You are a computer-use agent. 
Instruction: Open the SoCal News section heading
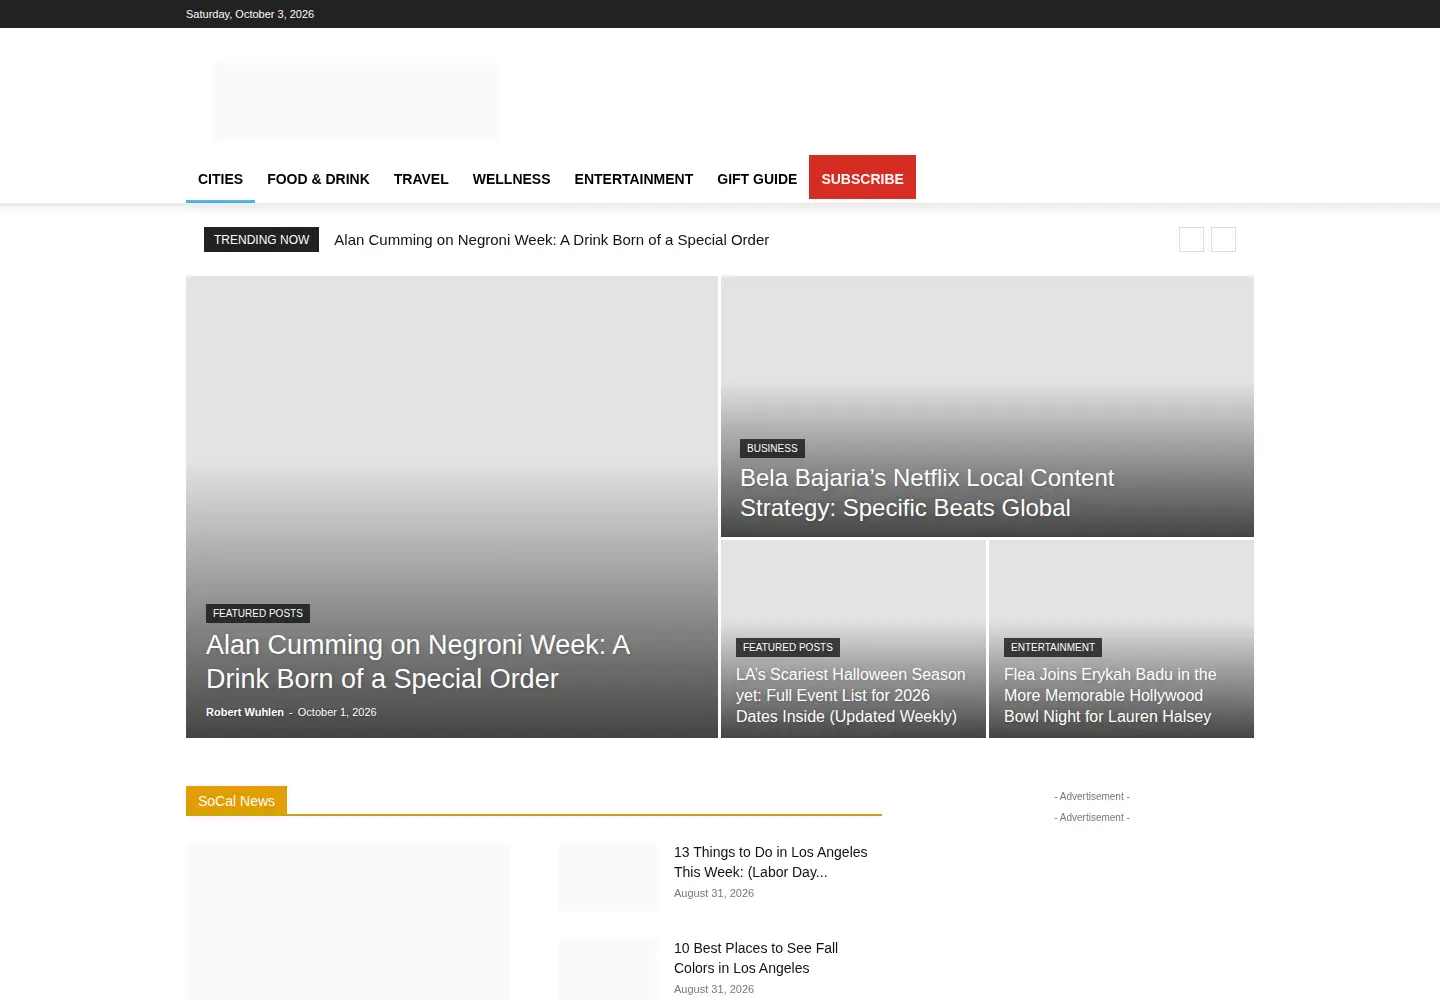click(236, 801)
